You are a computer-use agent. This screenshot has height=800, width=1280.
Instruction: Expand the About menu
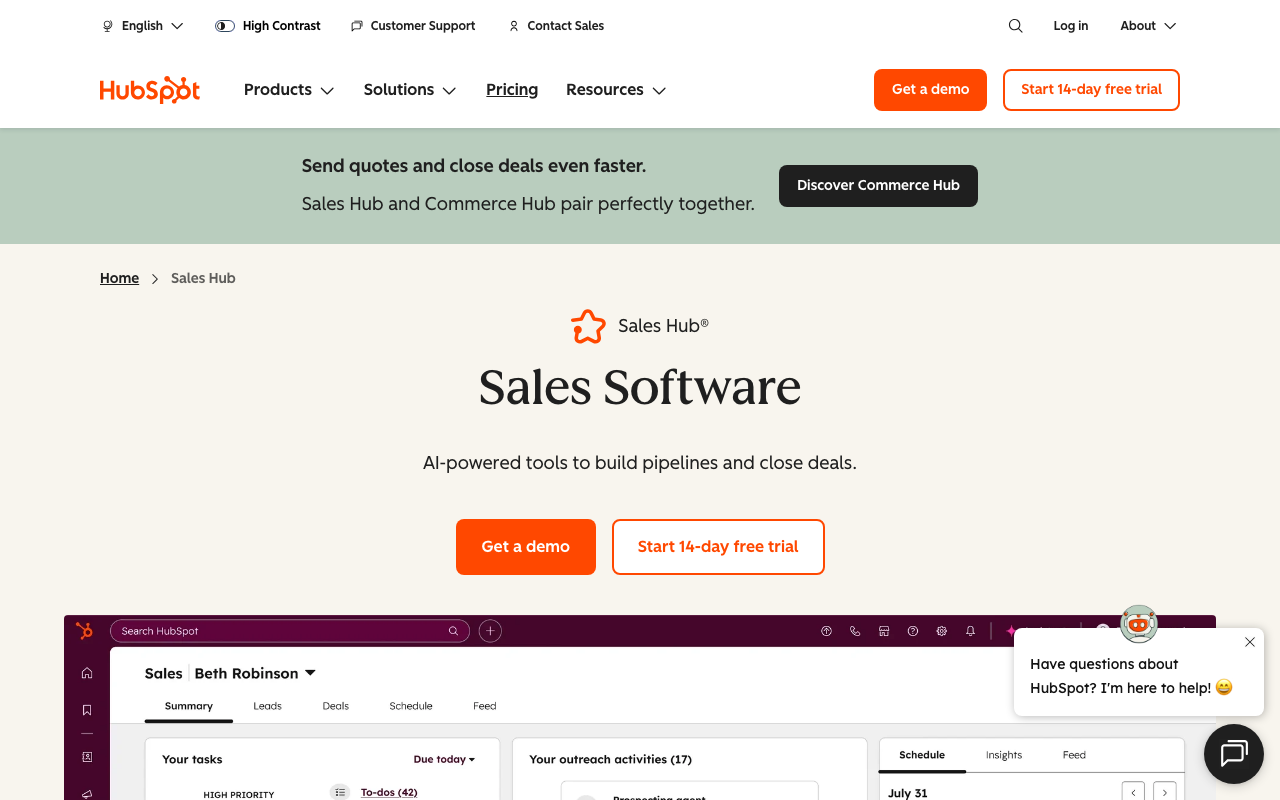click(x=1148, y=26)
